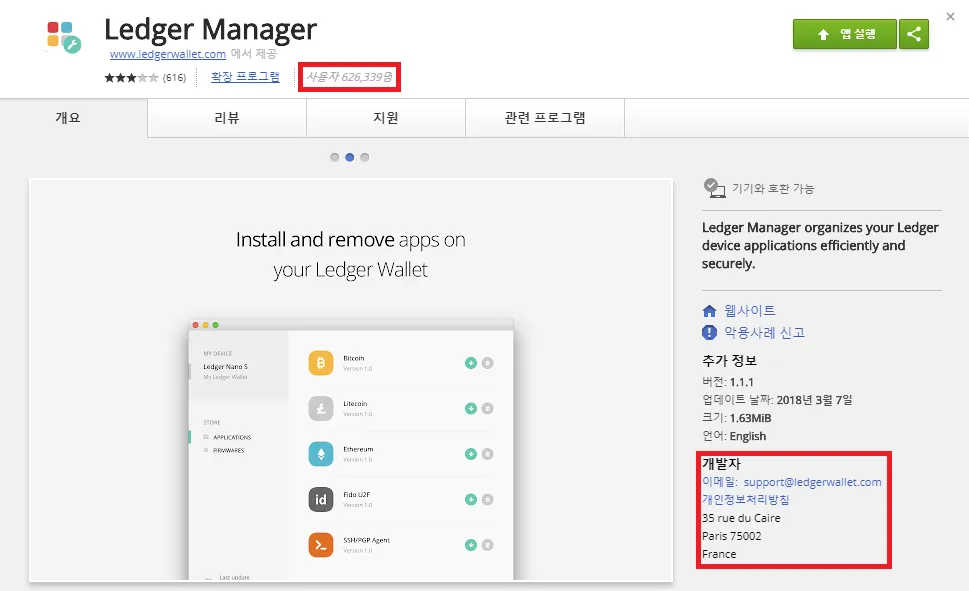Open the 웹사이트 link

tap(749, 310)
